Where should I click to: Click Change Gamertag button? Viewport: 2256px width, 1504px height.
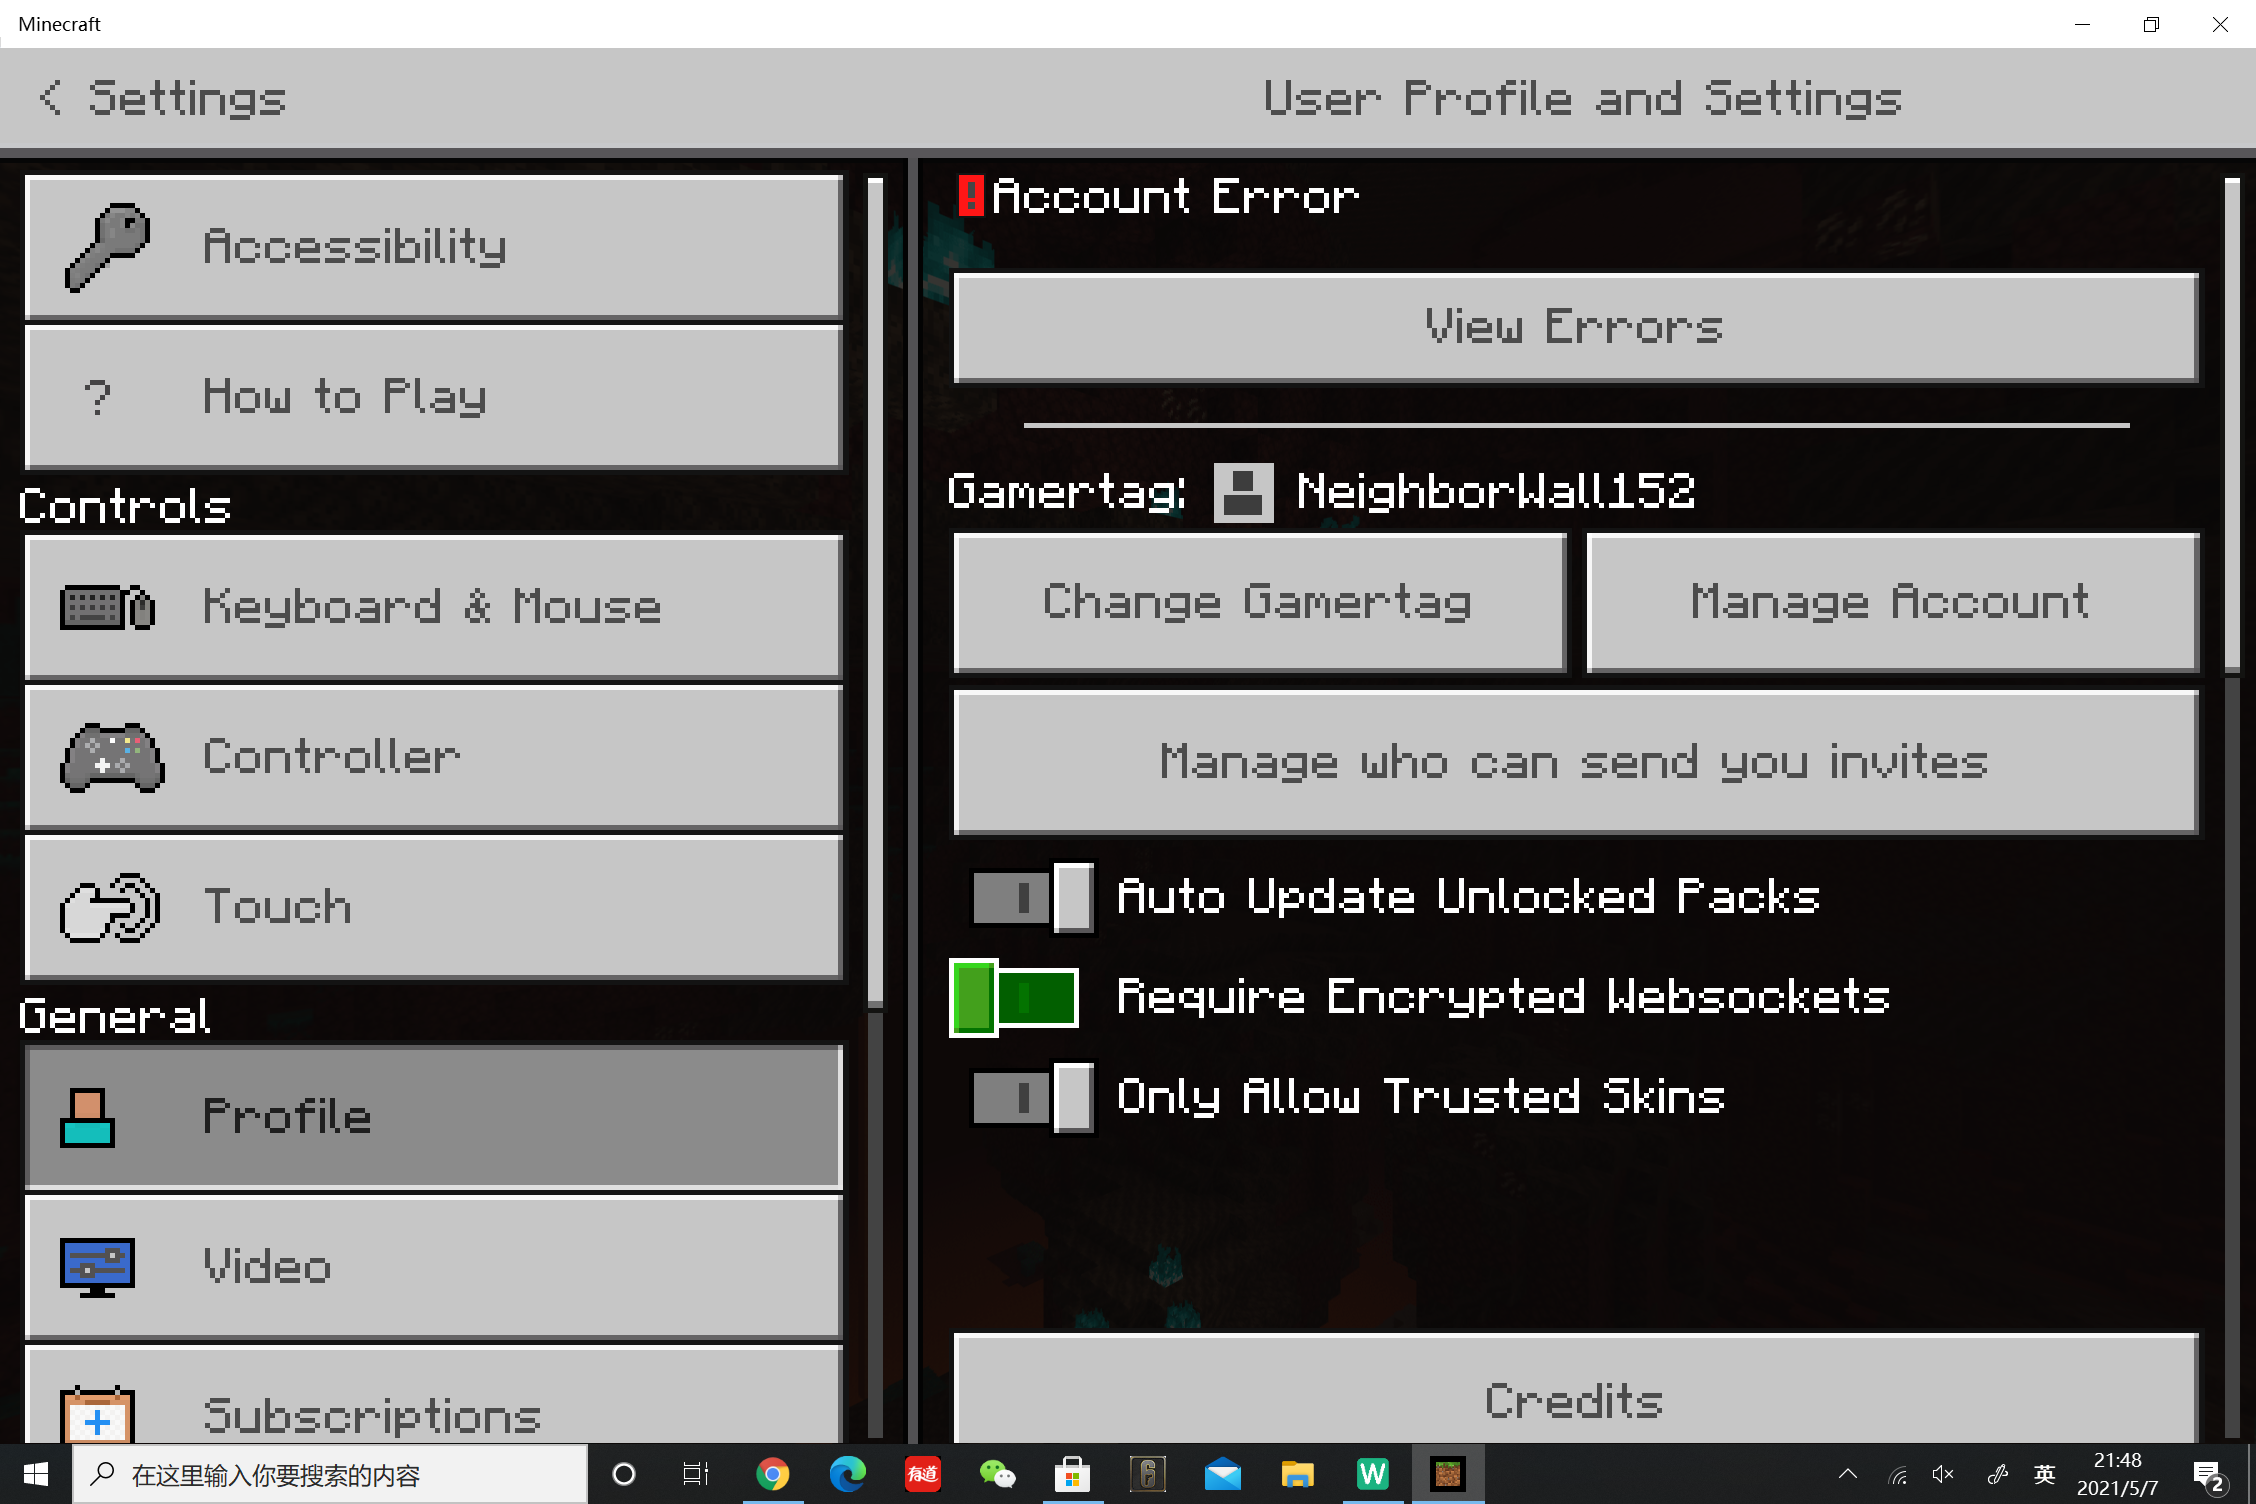[1259, 602]
